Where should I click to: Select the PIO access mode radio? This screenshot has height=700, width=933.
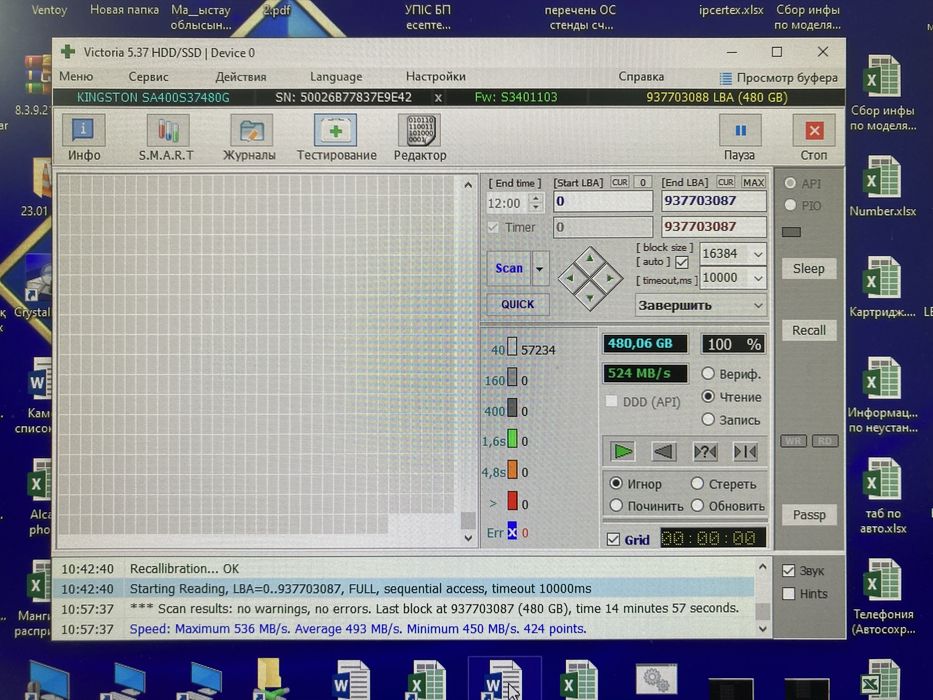[x=790, y=205]
